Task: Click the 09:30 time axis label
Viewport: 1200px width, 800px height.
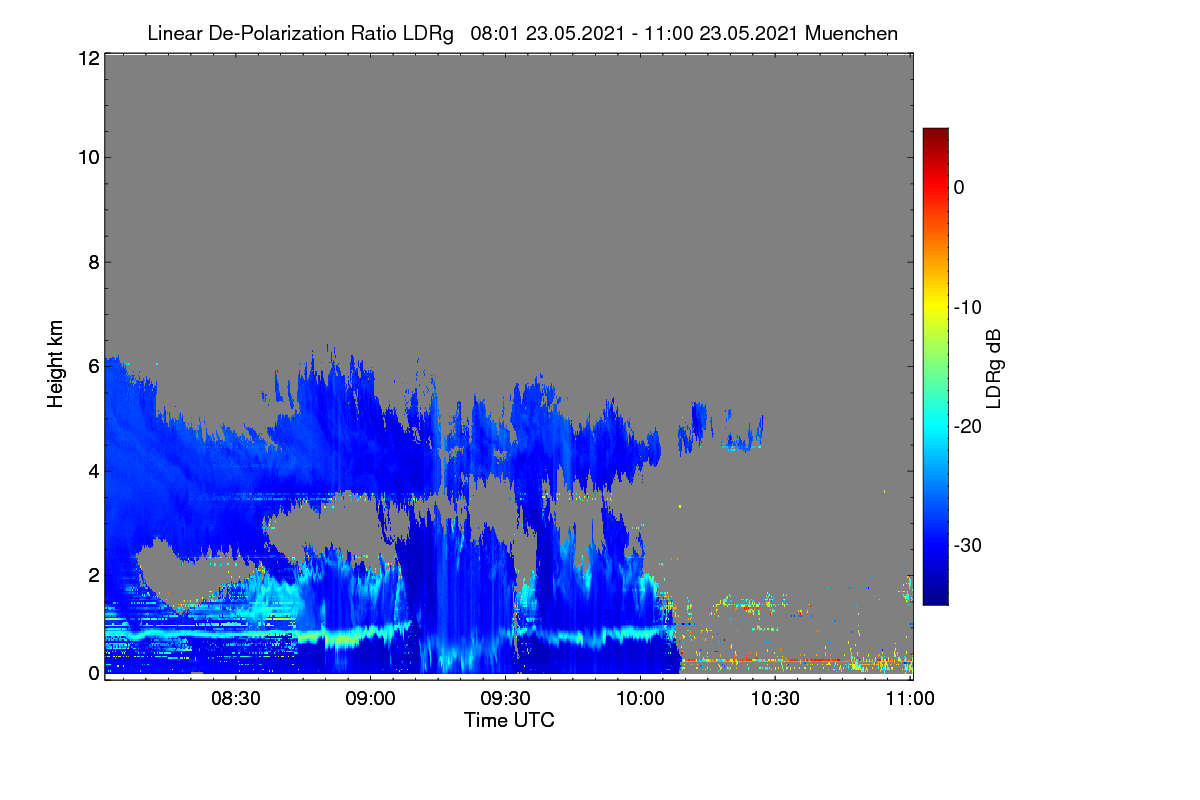Action: pyautogui.click(x=506, y=699)
